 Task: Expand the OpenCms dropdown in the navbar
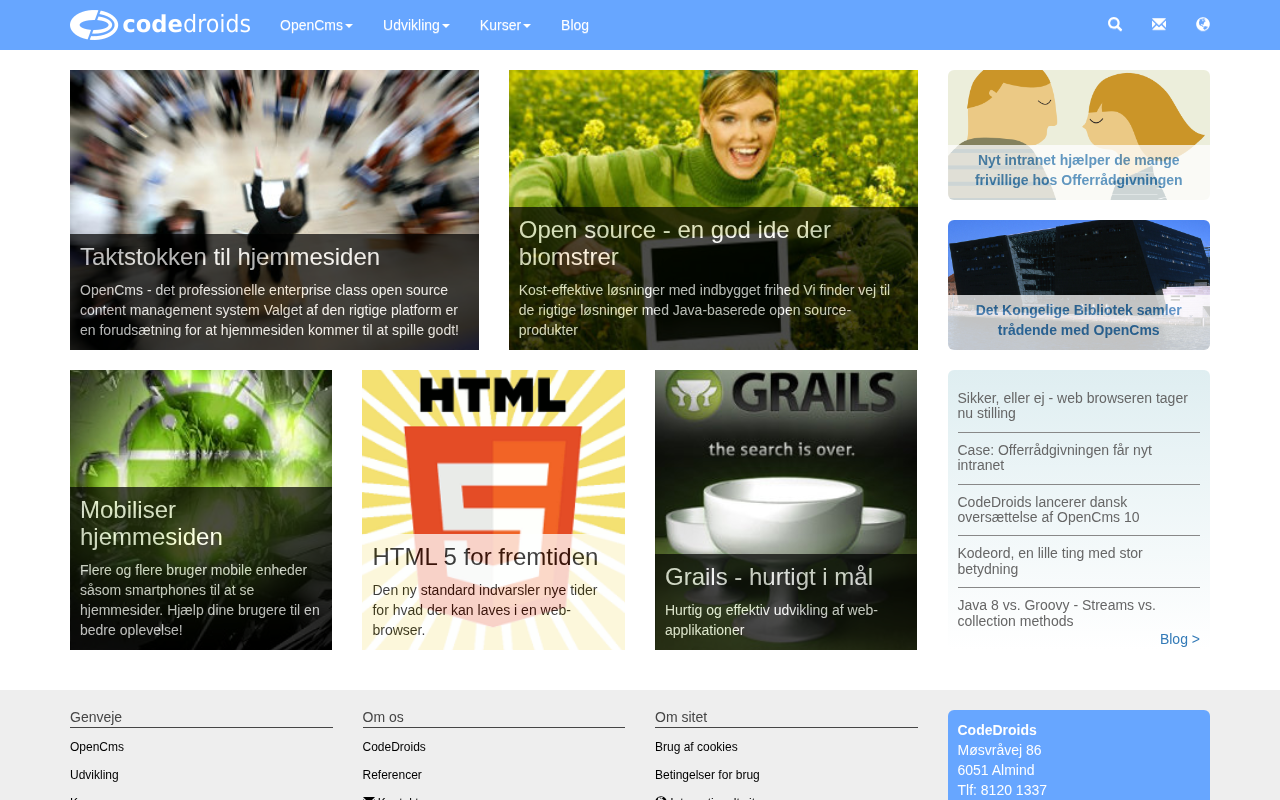[x=316, y=25]
